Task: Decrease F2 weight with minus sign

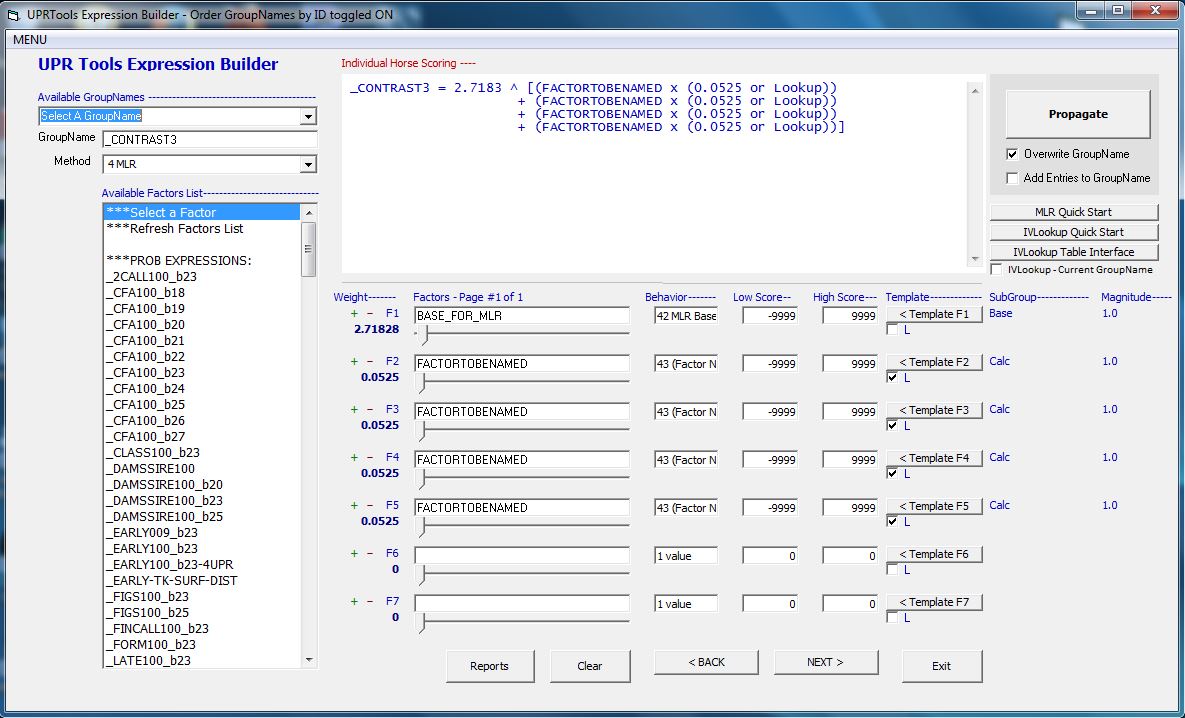Action: click(370, 361)
